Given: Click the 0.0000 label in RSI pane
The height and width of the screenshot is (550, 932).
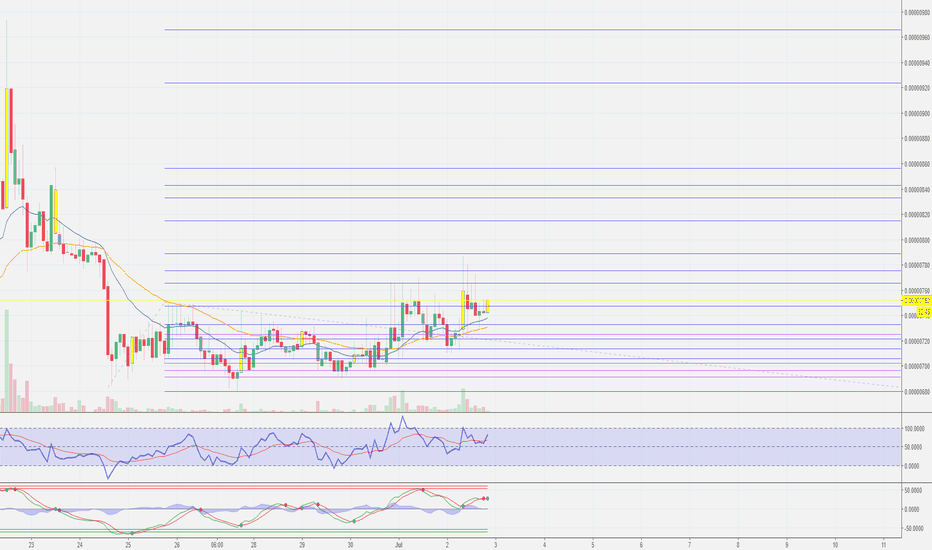Looking at the screenshot, I should coord(913,466).
